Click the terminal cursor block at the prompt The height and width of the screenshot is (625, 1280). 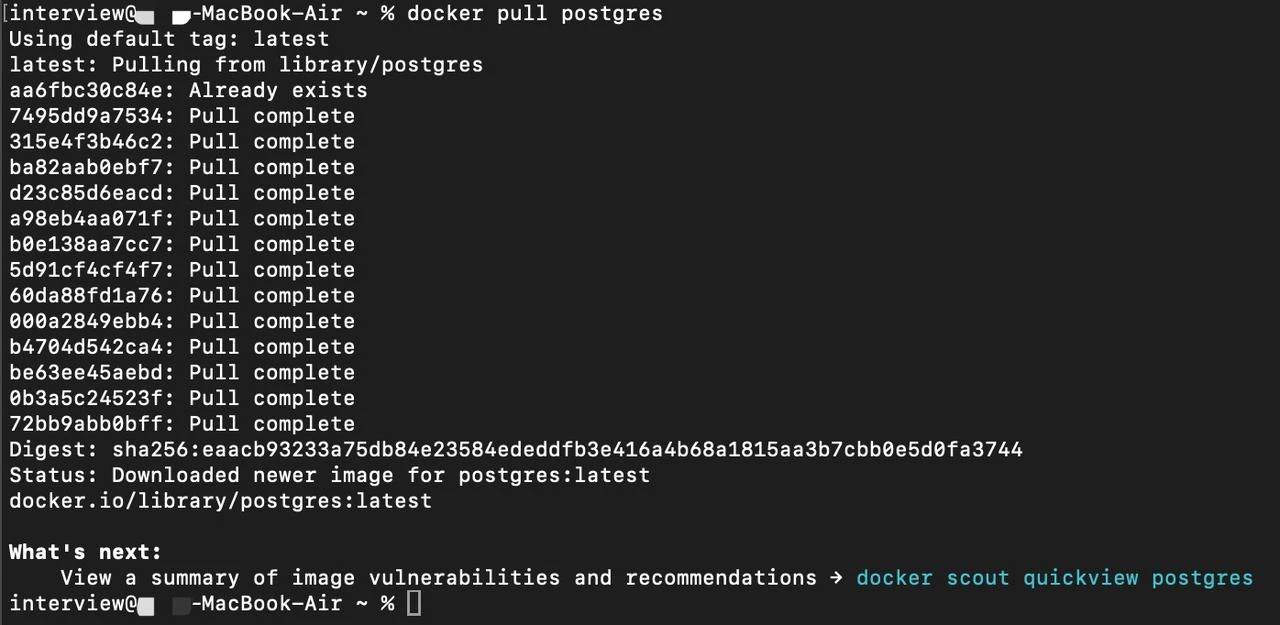(x=415, y=604)
